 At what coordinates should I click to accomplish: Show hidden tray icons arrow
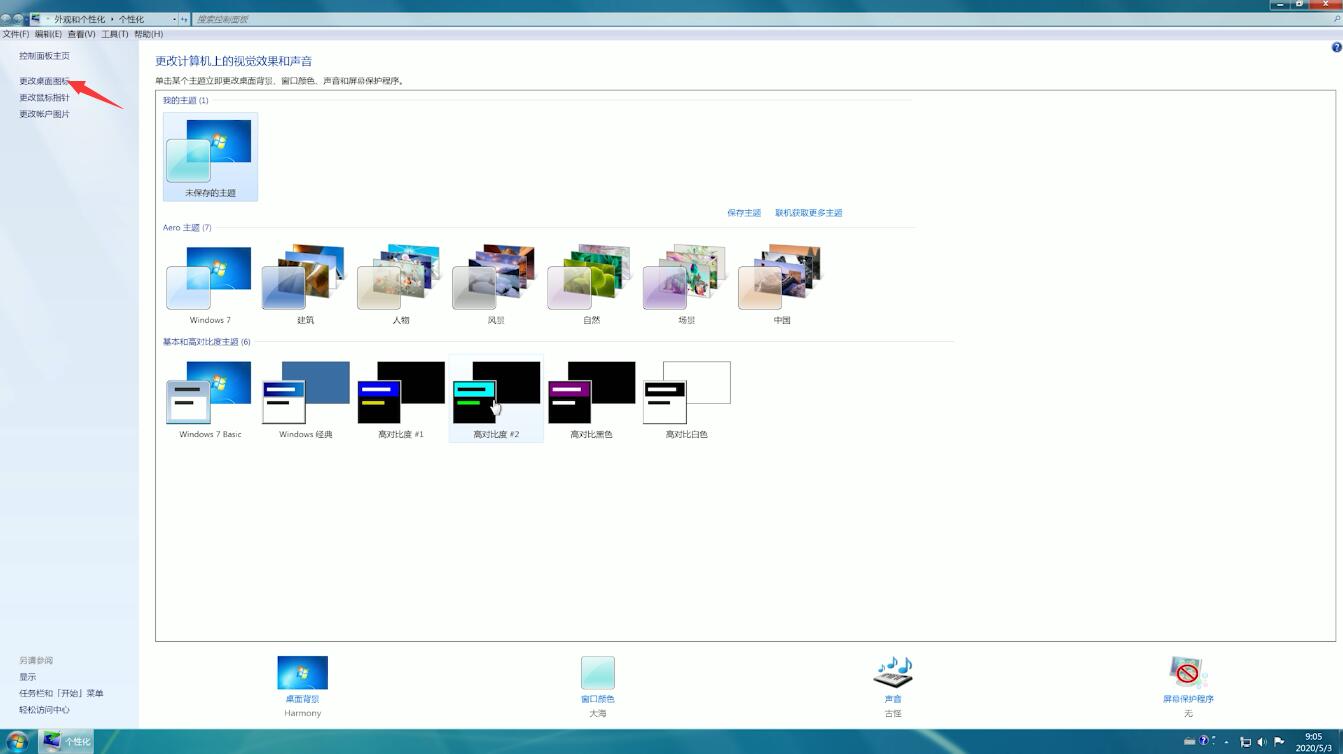(x=1227, y=742)
